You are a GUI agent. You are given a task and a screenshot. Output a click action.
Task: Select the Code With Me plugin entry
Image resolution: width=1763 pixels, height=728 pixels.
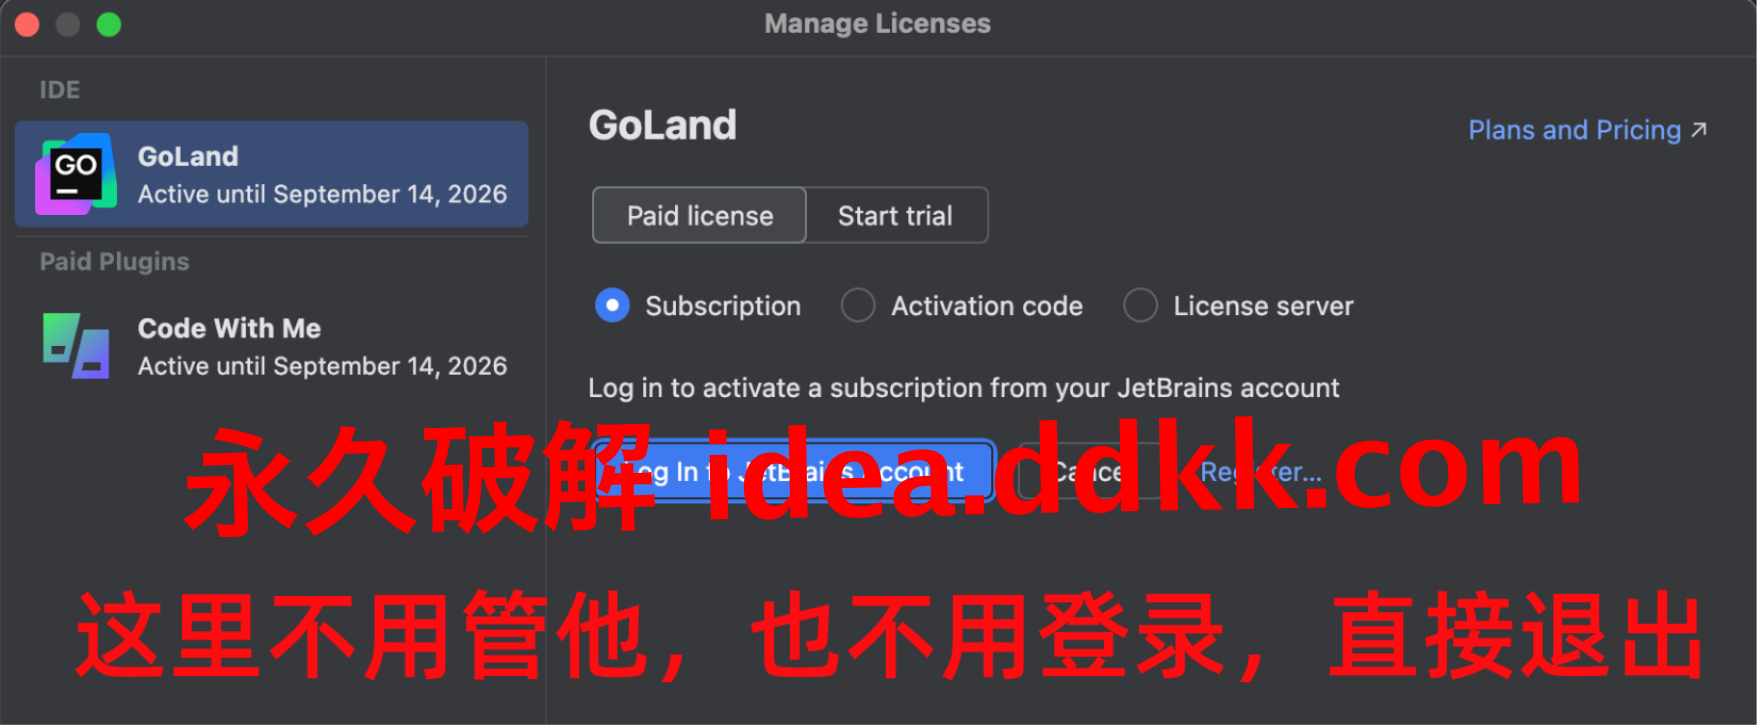coord(271,346)
